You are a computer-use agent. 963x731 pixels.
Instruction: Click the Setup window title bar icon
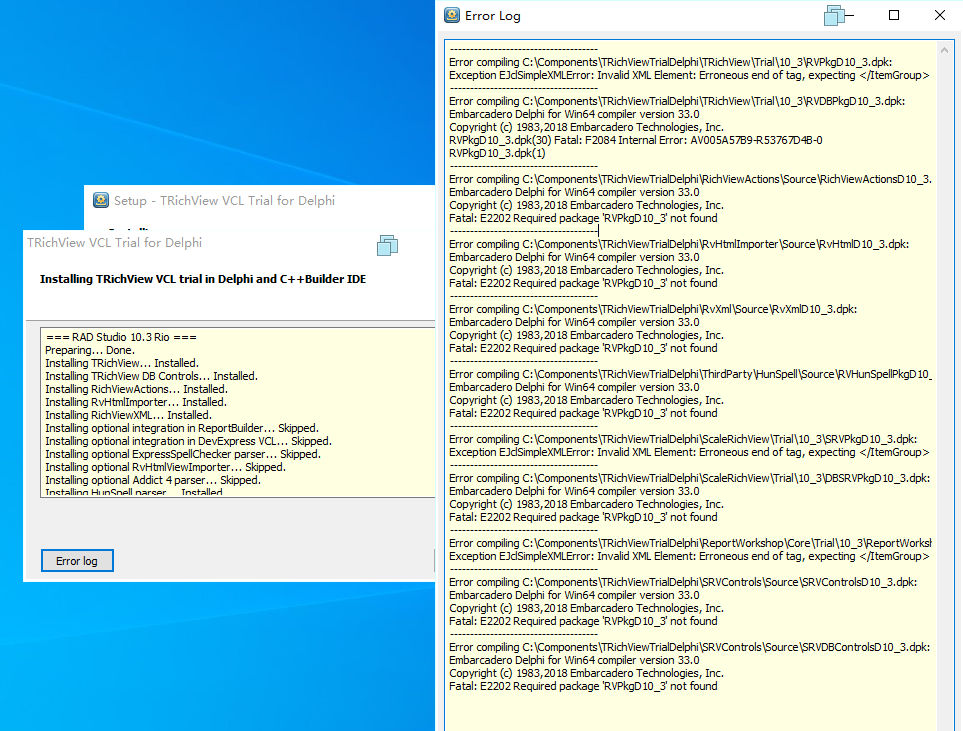(101, 200)
